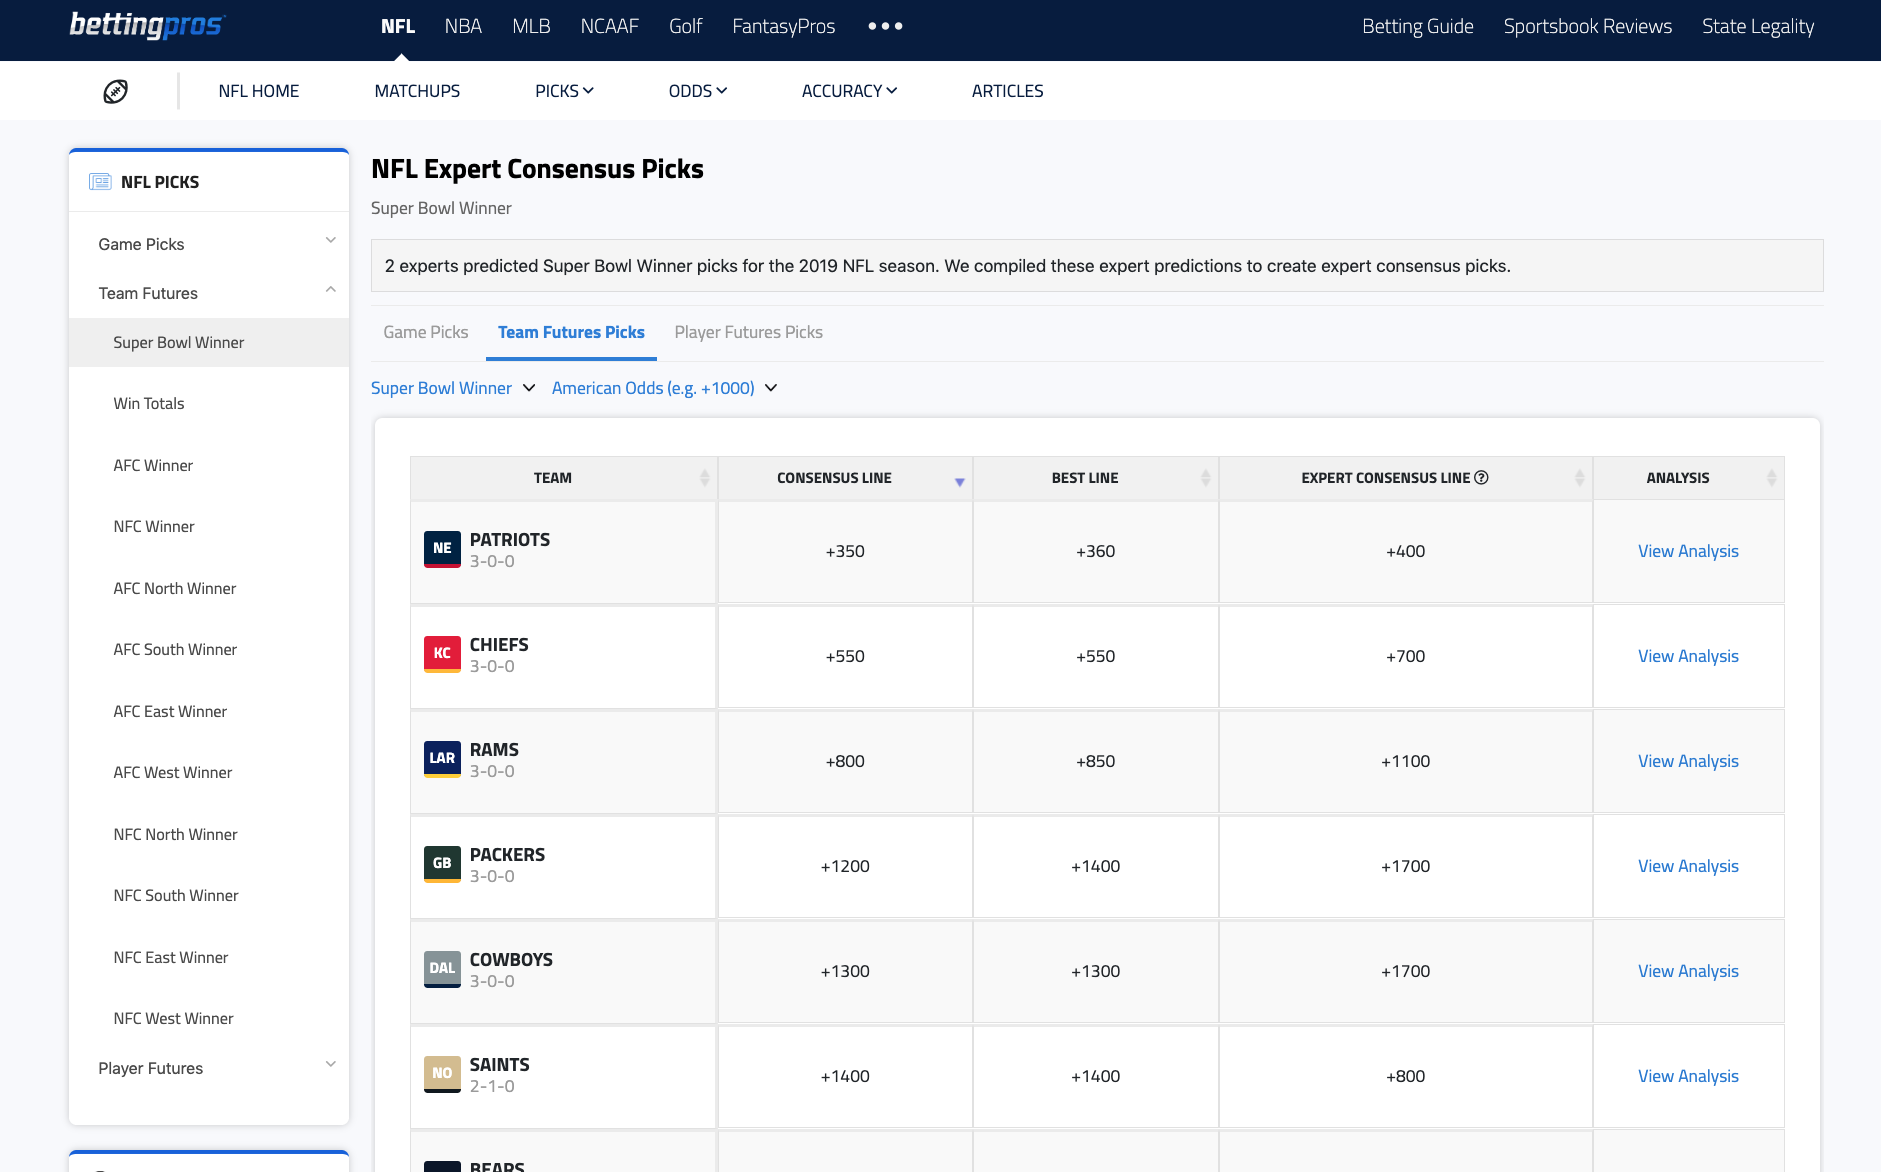View Analysis for the Saints
1881x1172 pixels.
tap(1688, 1076)
